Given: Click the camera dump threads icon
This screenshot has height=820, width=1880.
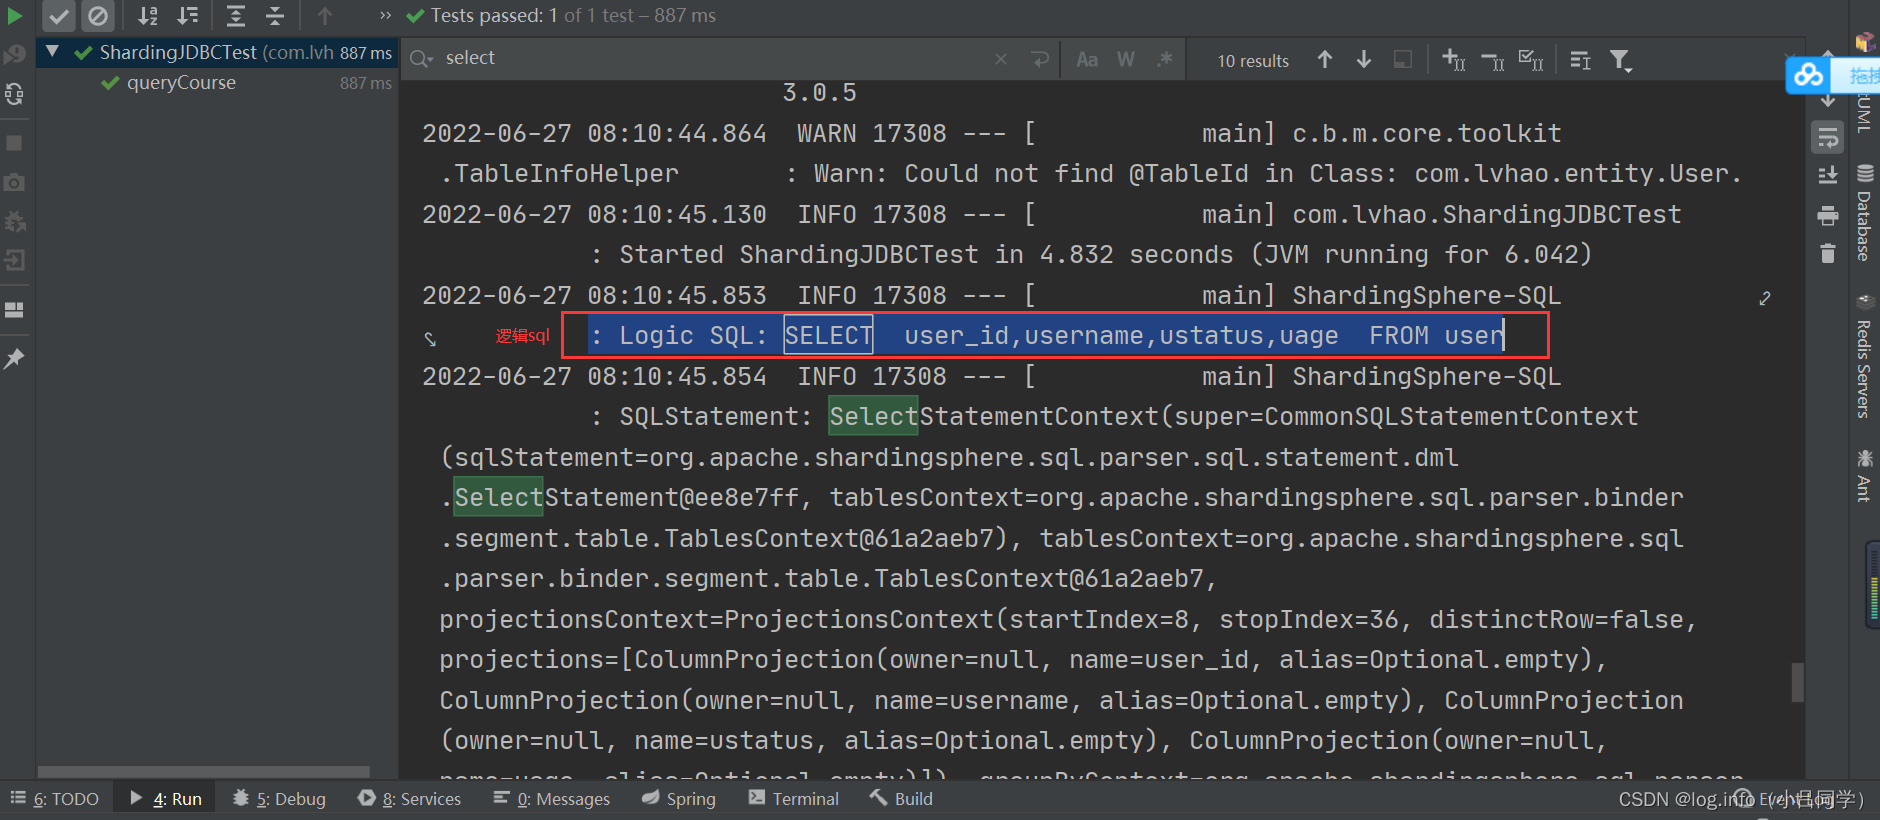Looking at the screenshot, I should coord(14,182).
